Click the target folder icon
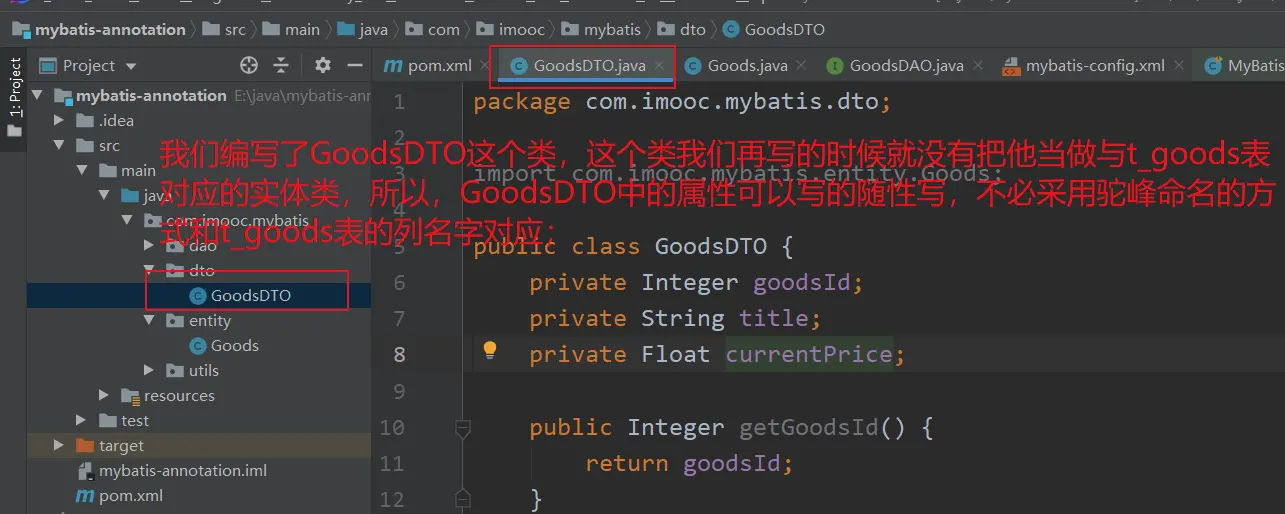The height and width of the screenshot is (514, 1285). click(84, 446)
